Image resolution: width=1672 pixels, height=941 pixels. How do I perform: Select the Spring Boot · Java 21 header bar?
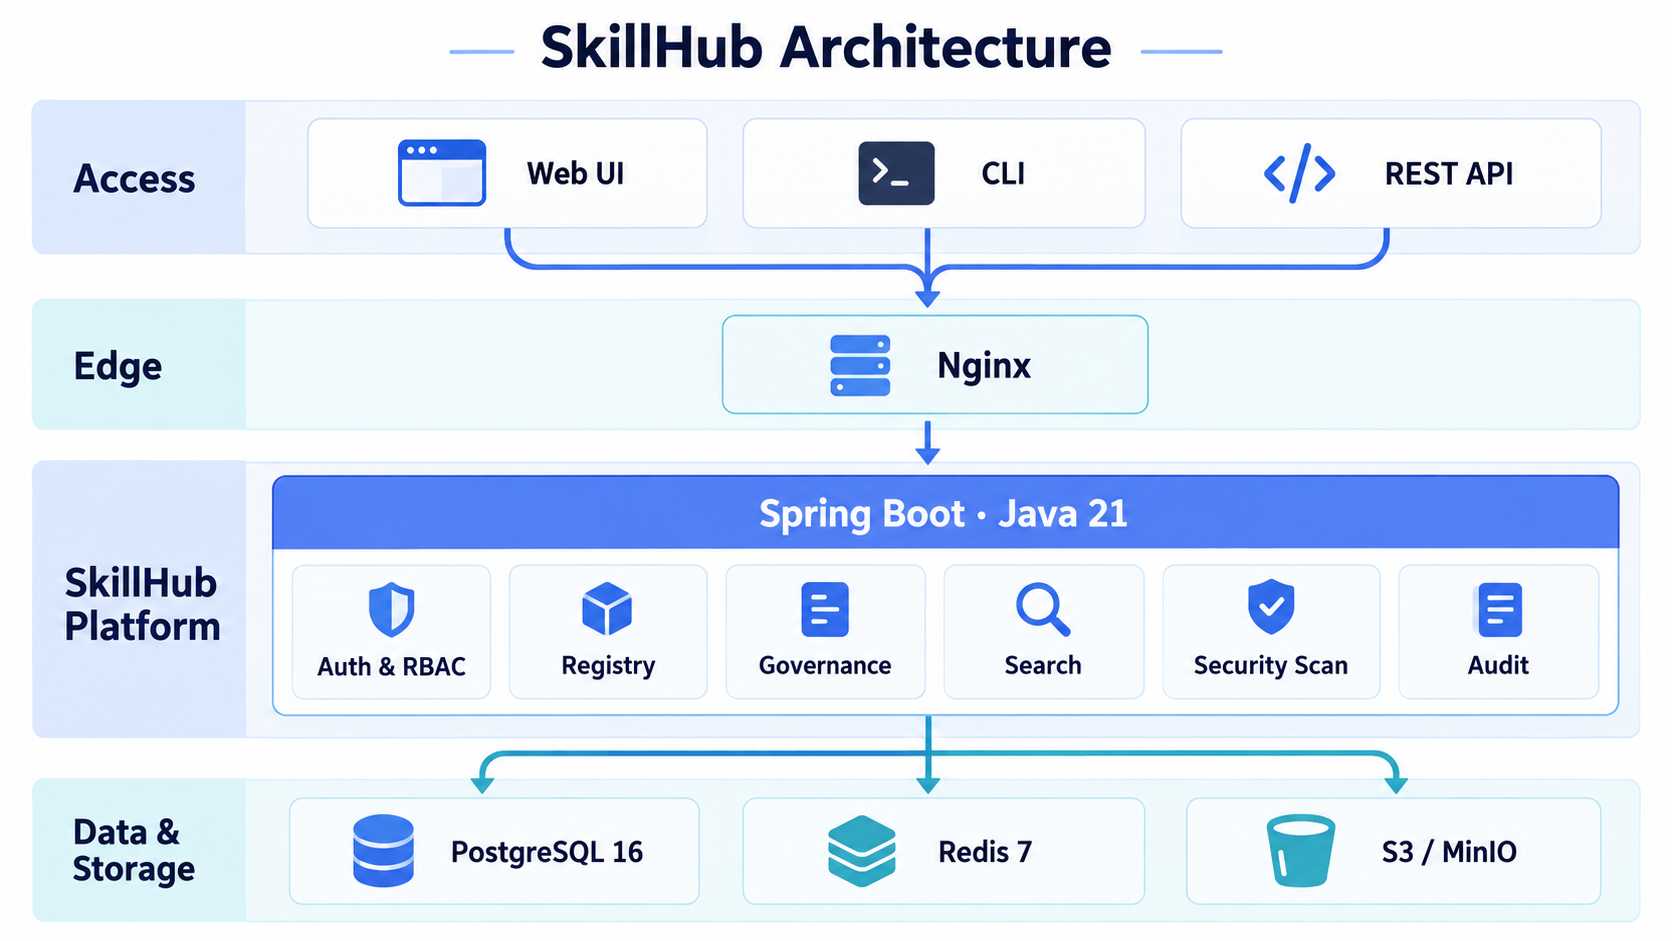pos(945,513)
